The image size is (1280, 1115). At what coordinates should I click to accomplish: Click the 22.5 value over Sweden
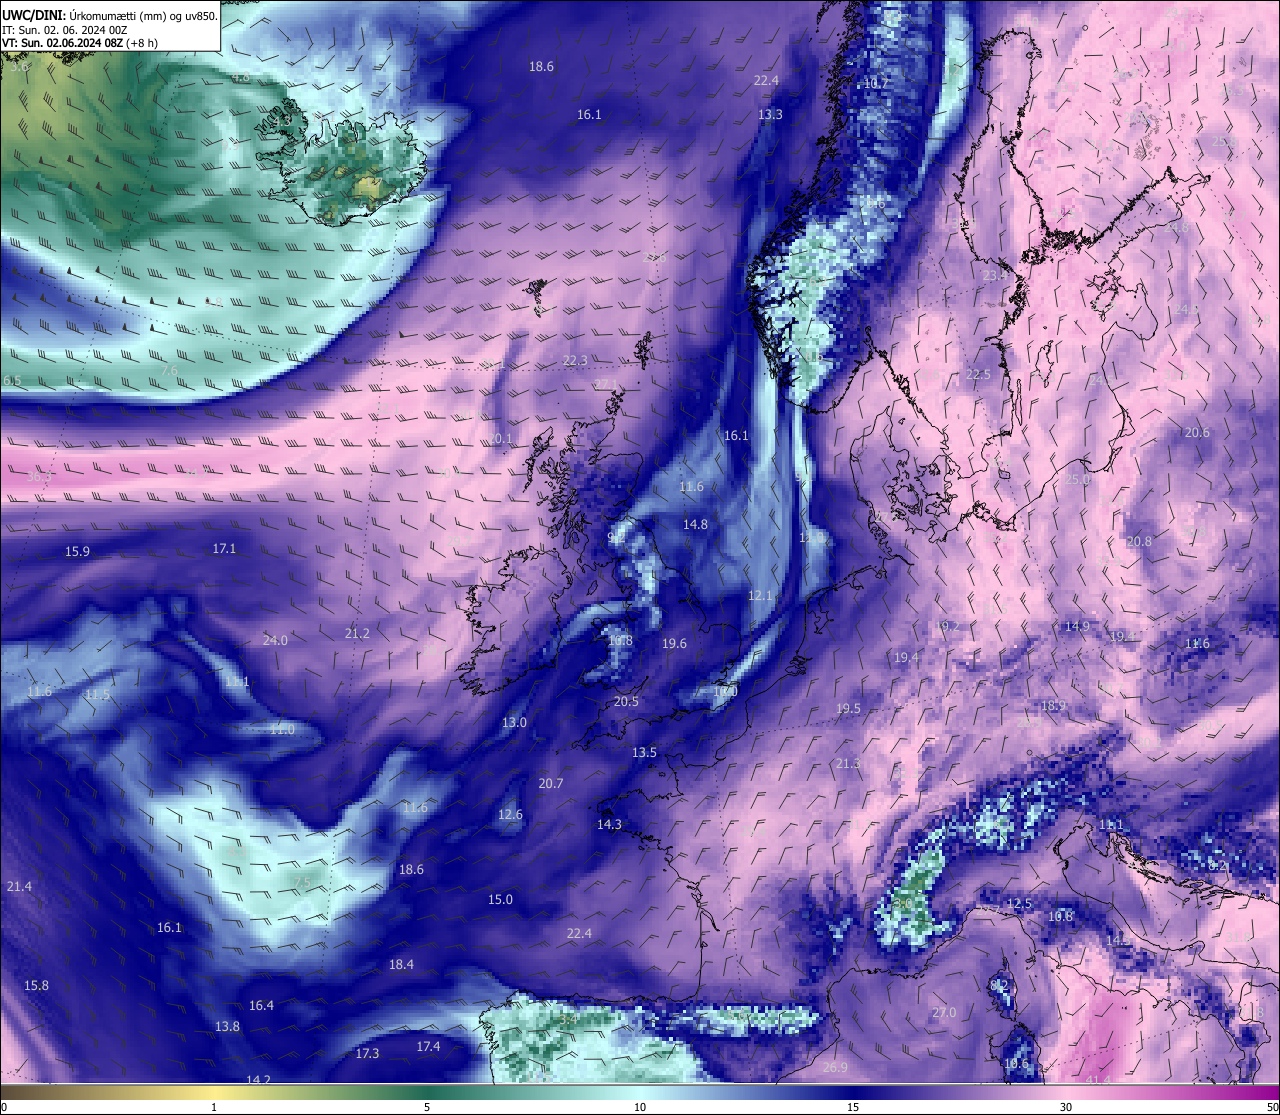[978, 375]
